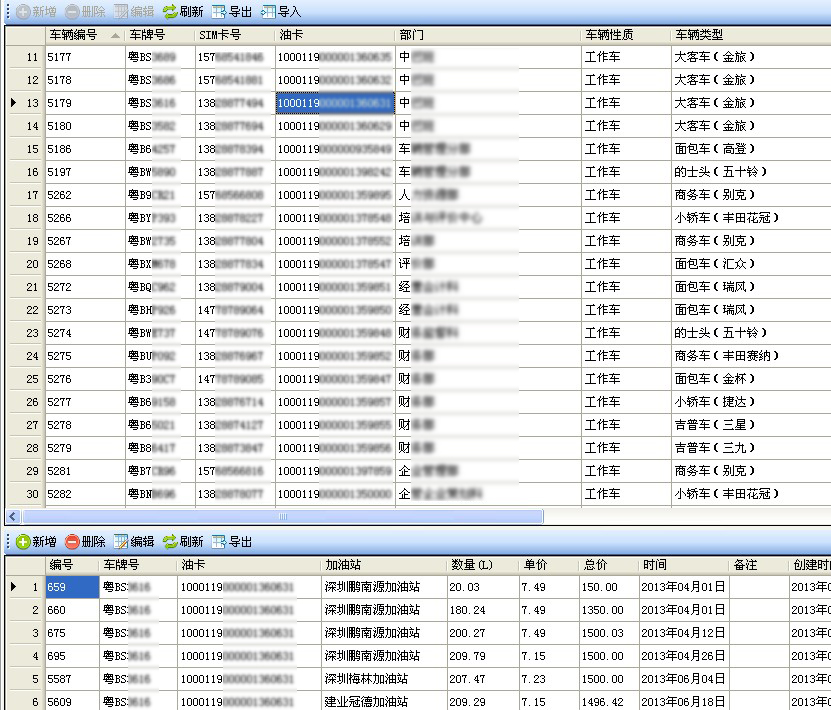The height and width of the screenshot is (710, 831).
Task: Click the left arrow of horizontal scrollbar
Action: [12, 517]
